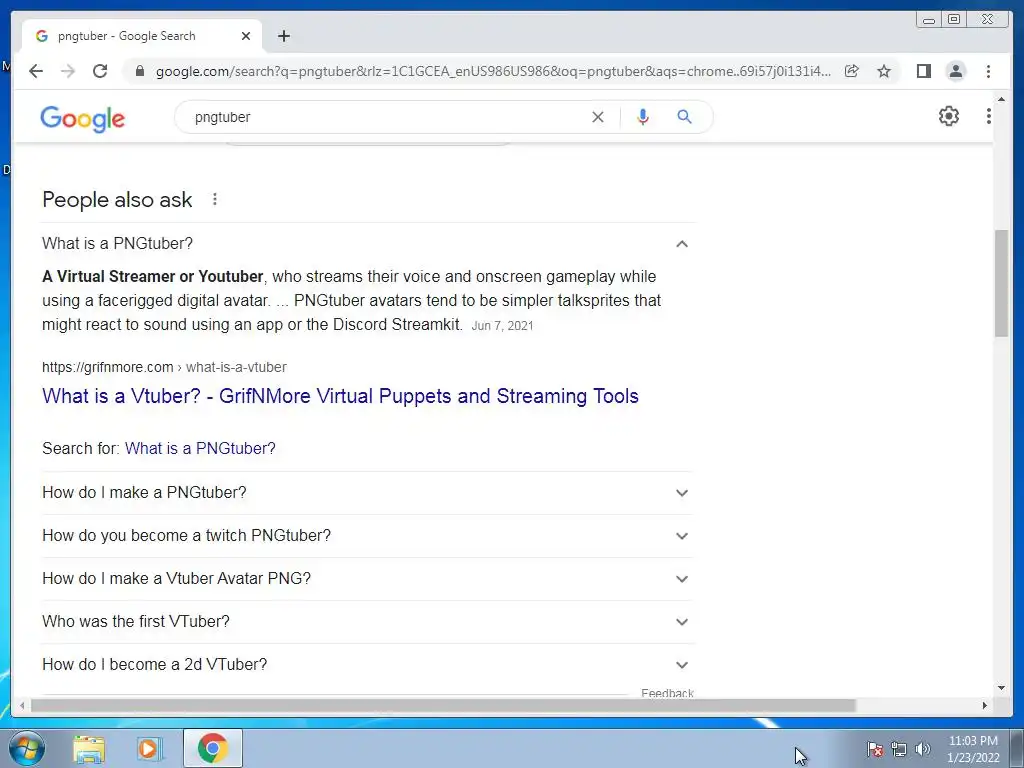This screenshot has height=768, width=1024.
Task: Open the Chrome profile avatar
Action: pyautogui.click(x=955, y=71)
